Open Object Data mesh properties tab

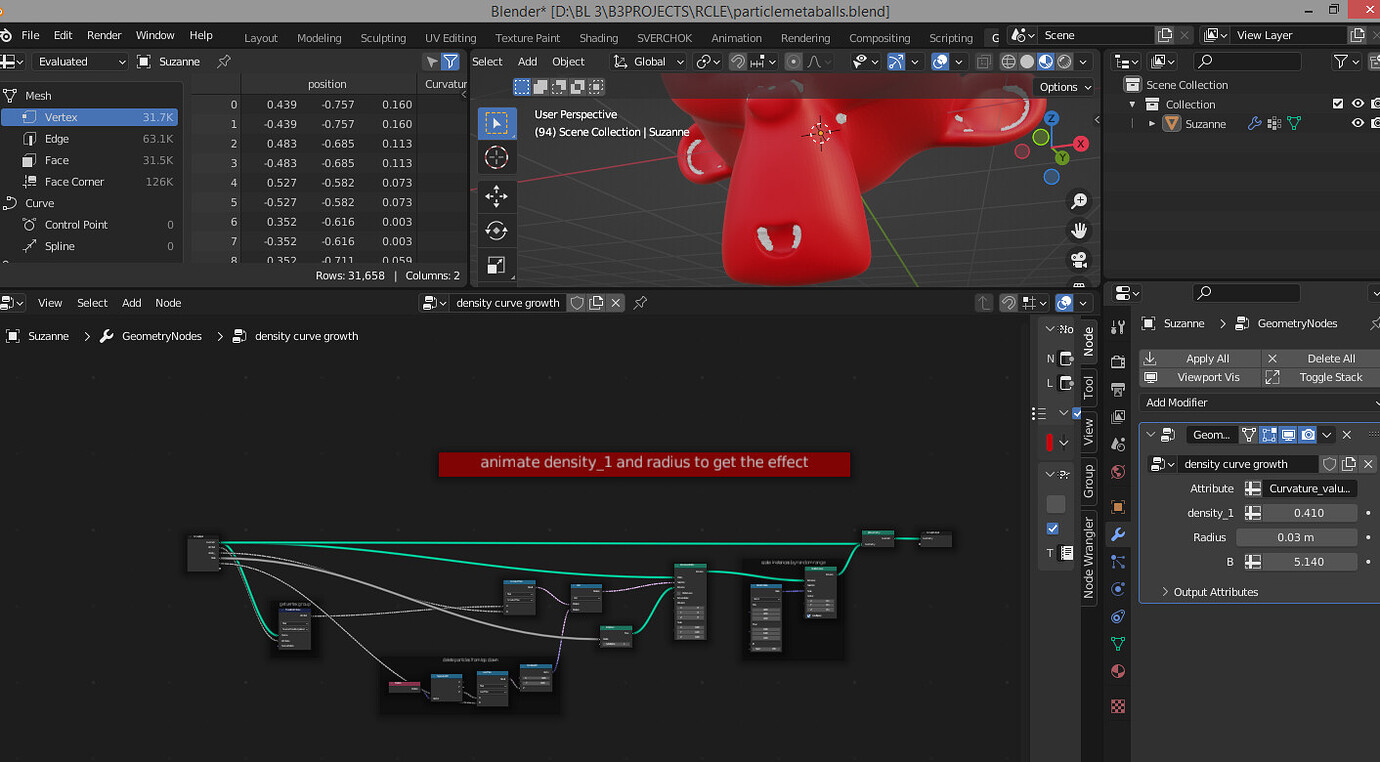tap(1118, 644)
